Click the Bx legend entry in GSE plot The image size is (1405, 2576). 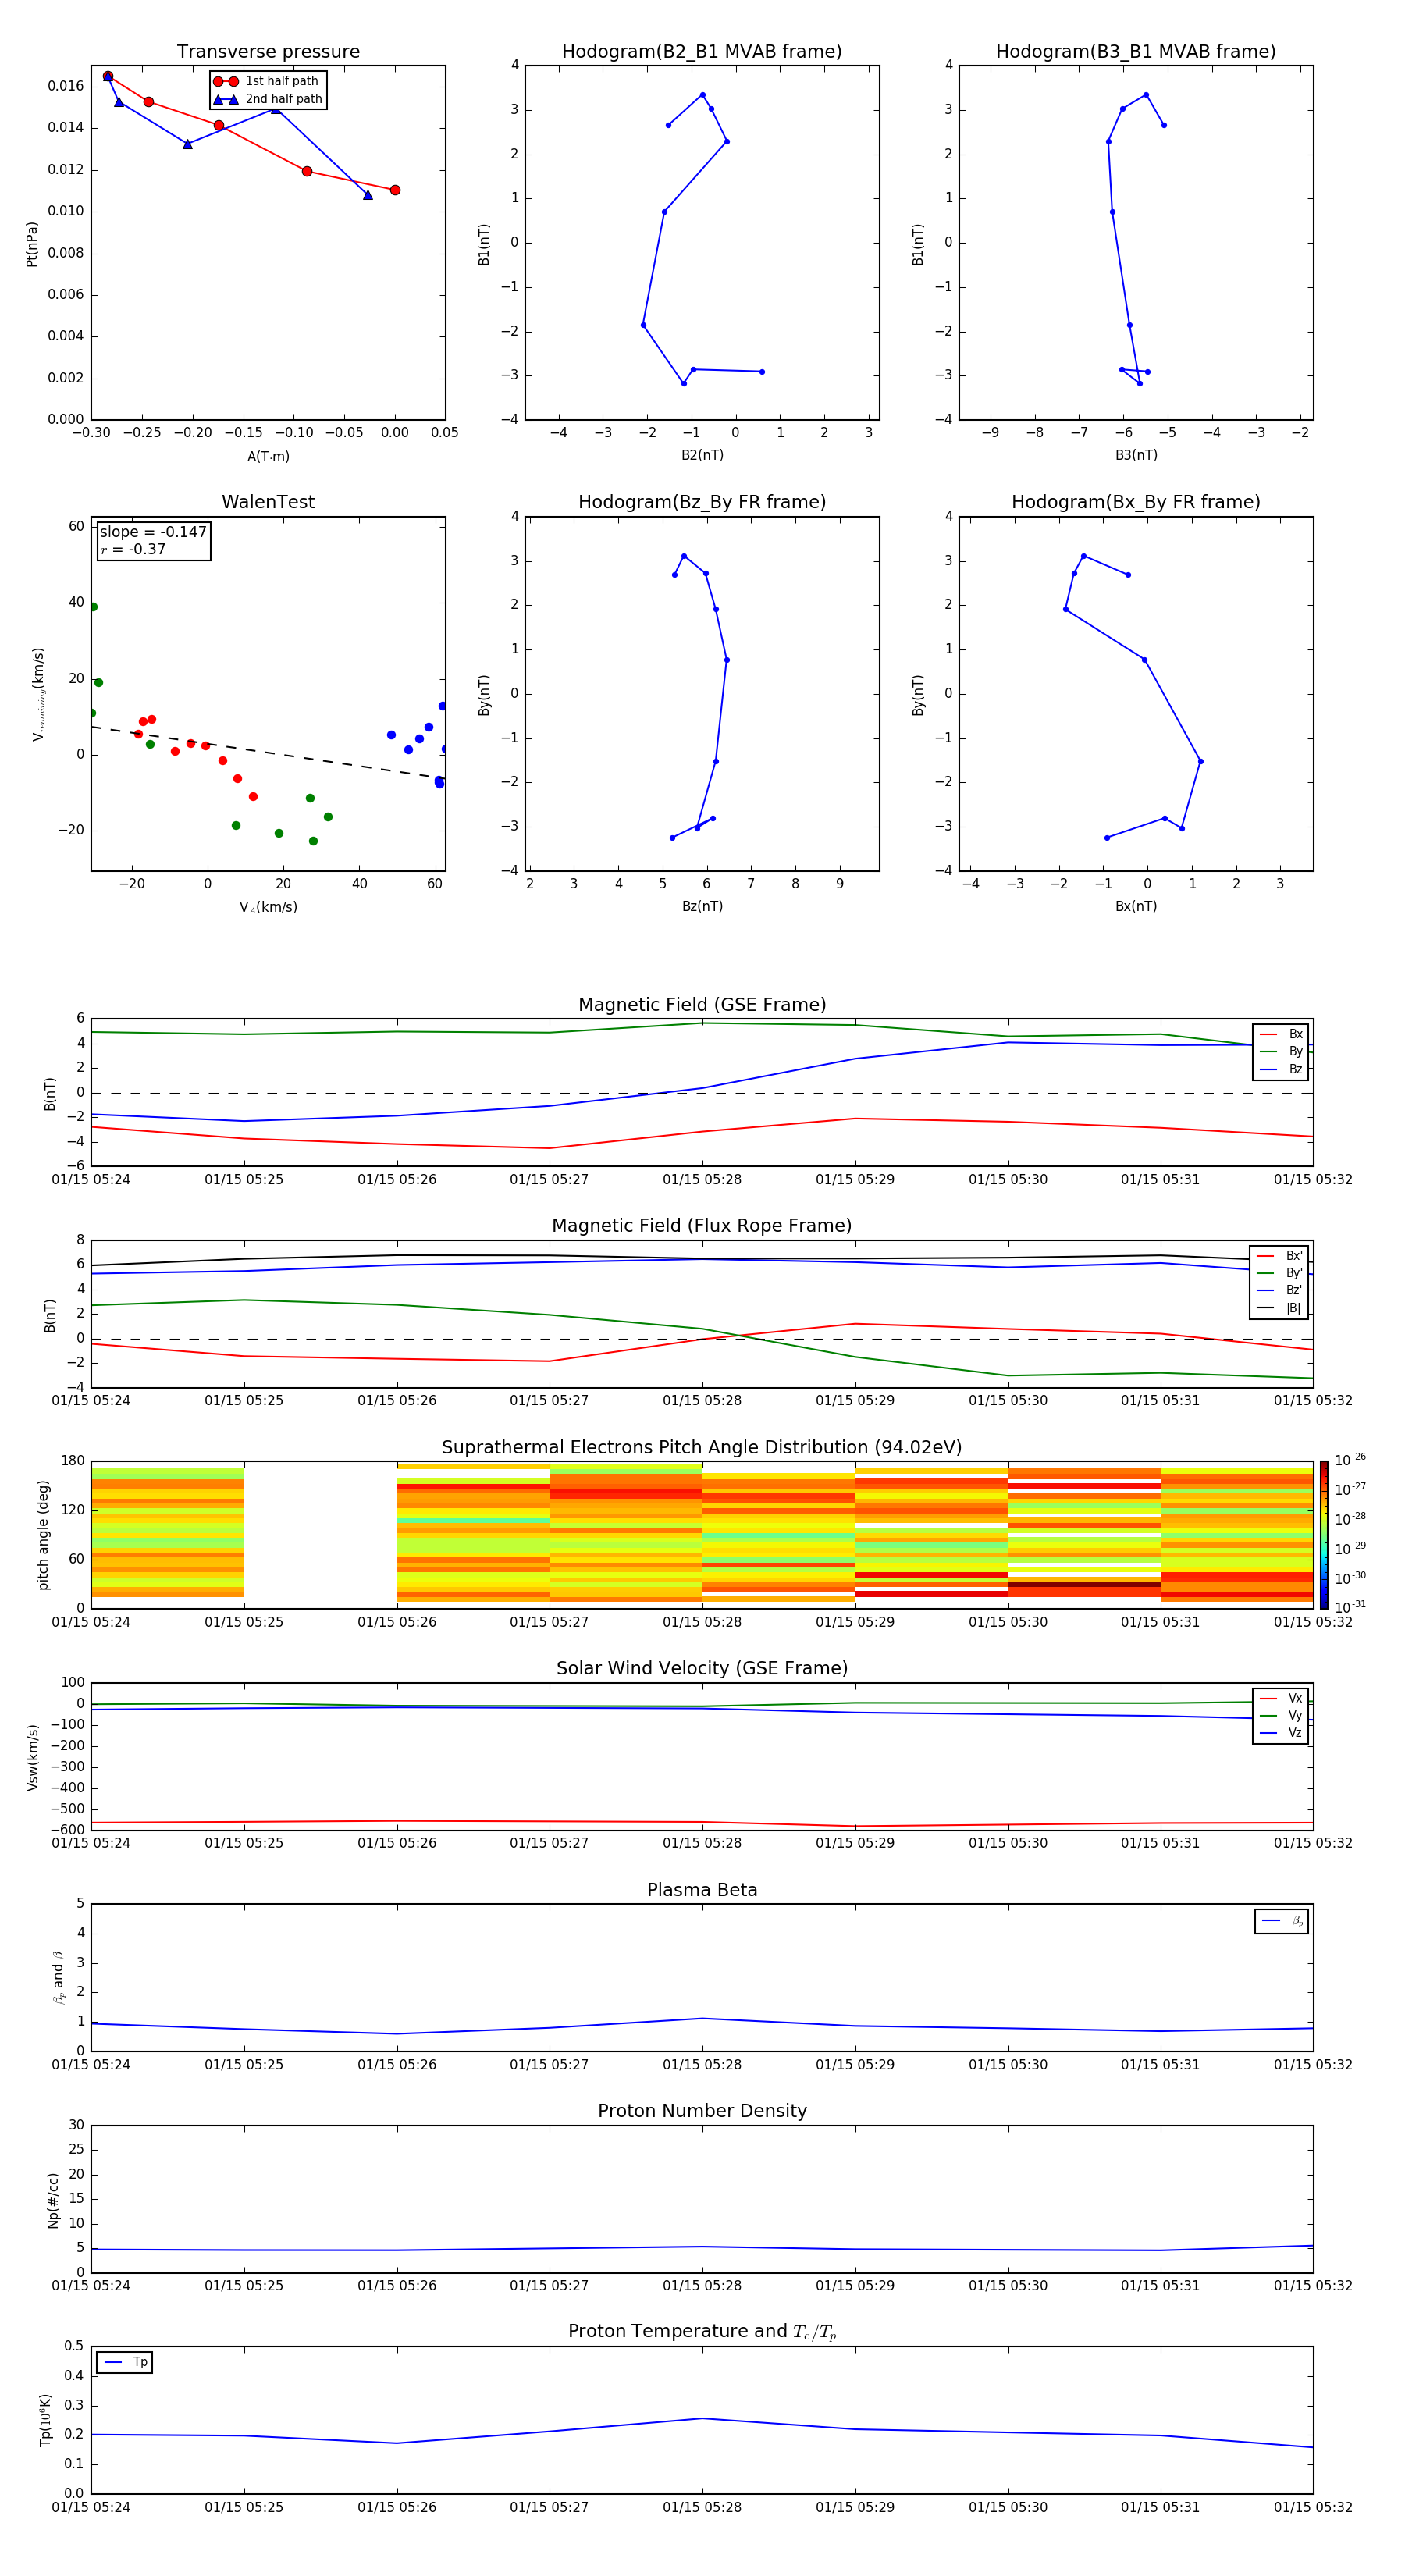[1281, 1034]
